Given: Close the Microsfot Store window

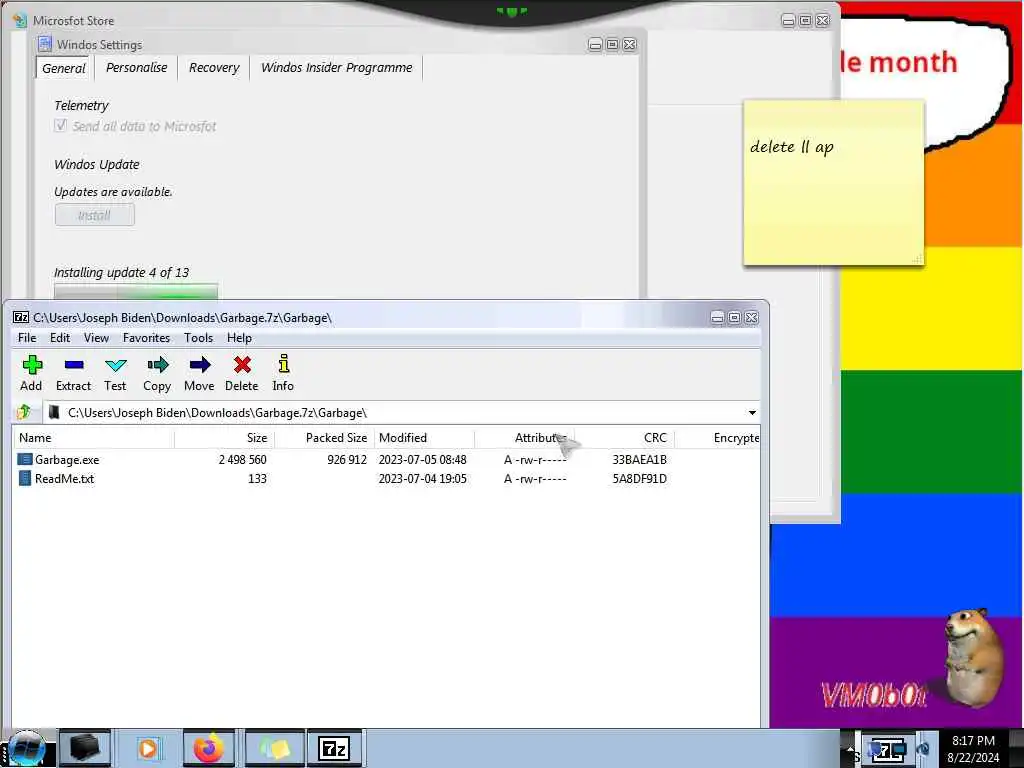Looking at the screenshot, I should (823, 21).
